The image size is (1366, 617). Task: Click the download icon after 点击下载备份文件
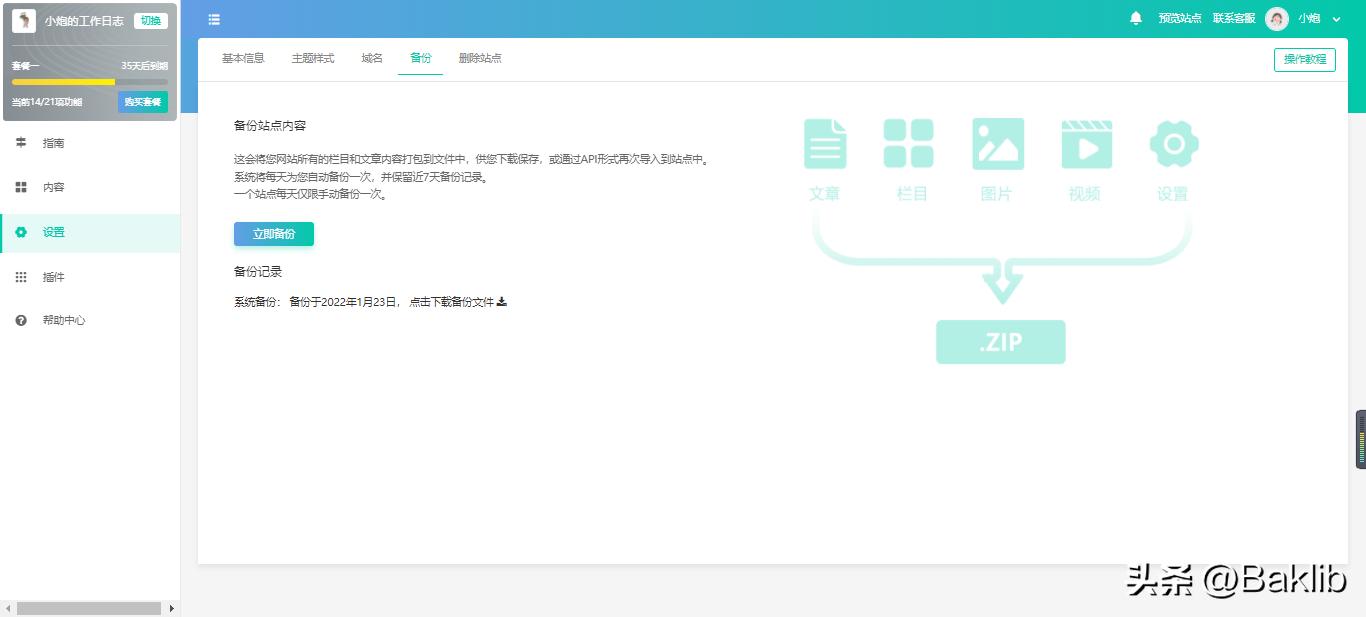tap(502, 300)
